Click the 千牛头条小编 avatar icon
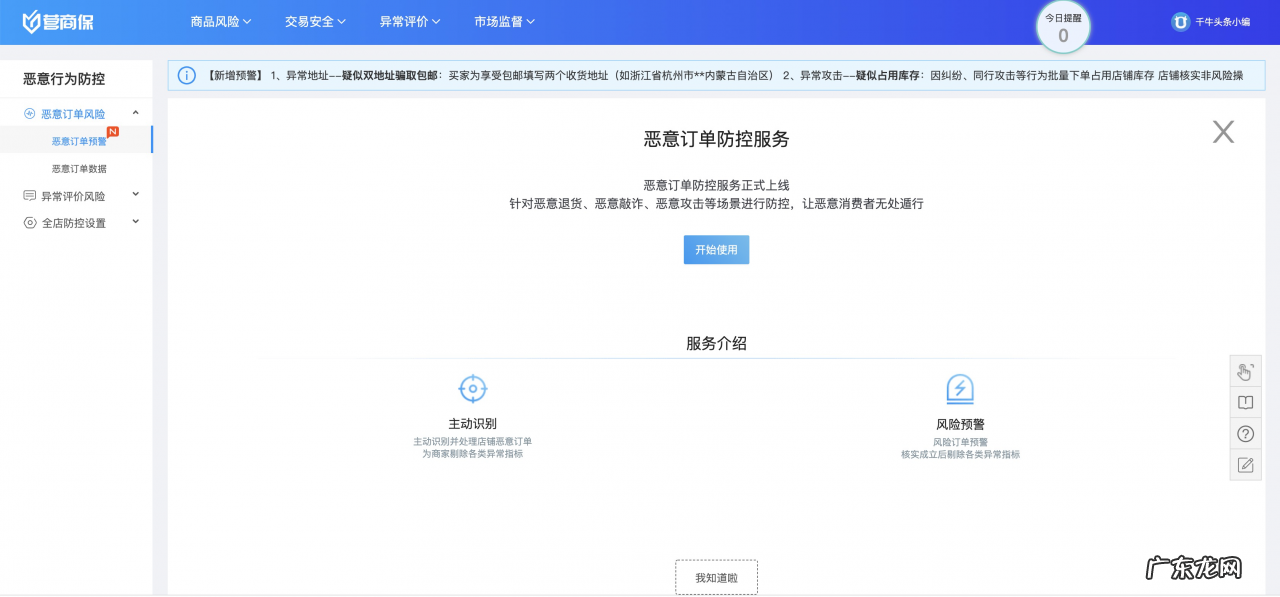 pos(1181,20)
